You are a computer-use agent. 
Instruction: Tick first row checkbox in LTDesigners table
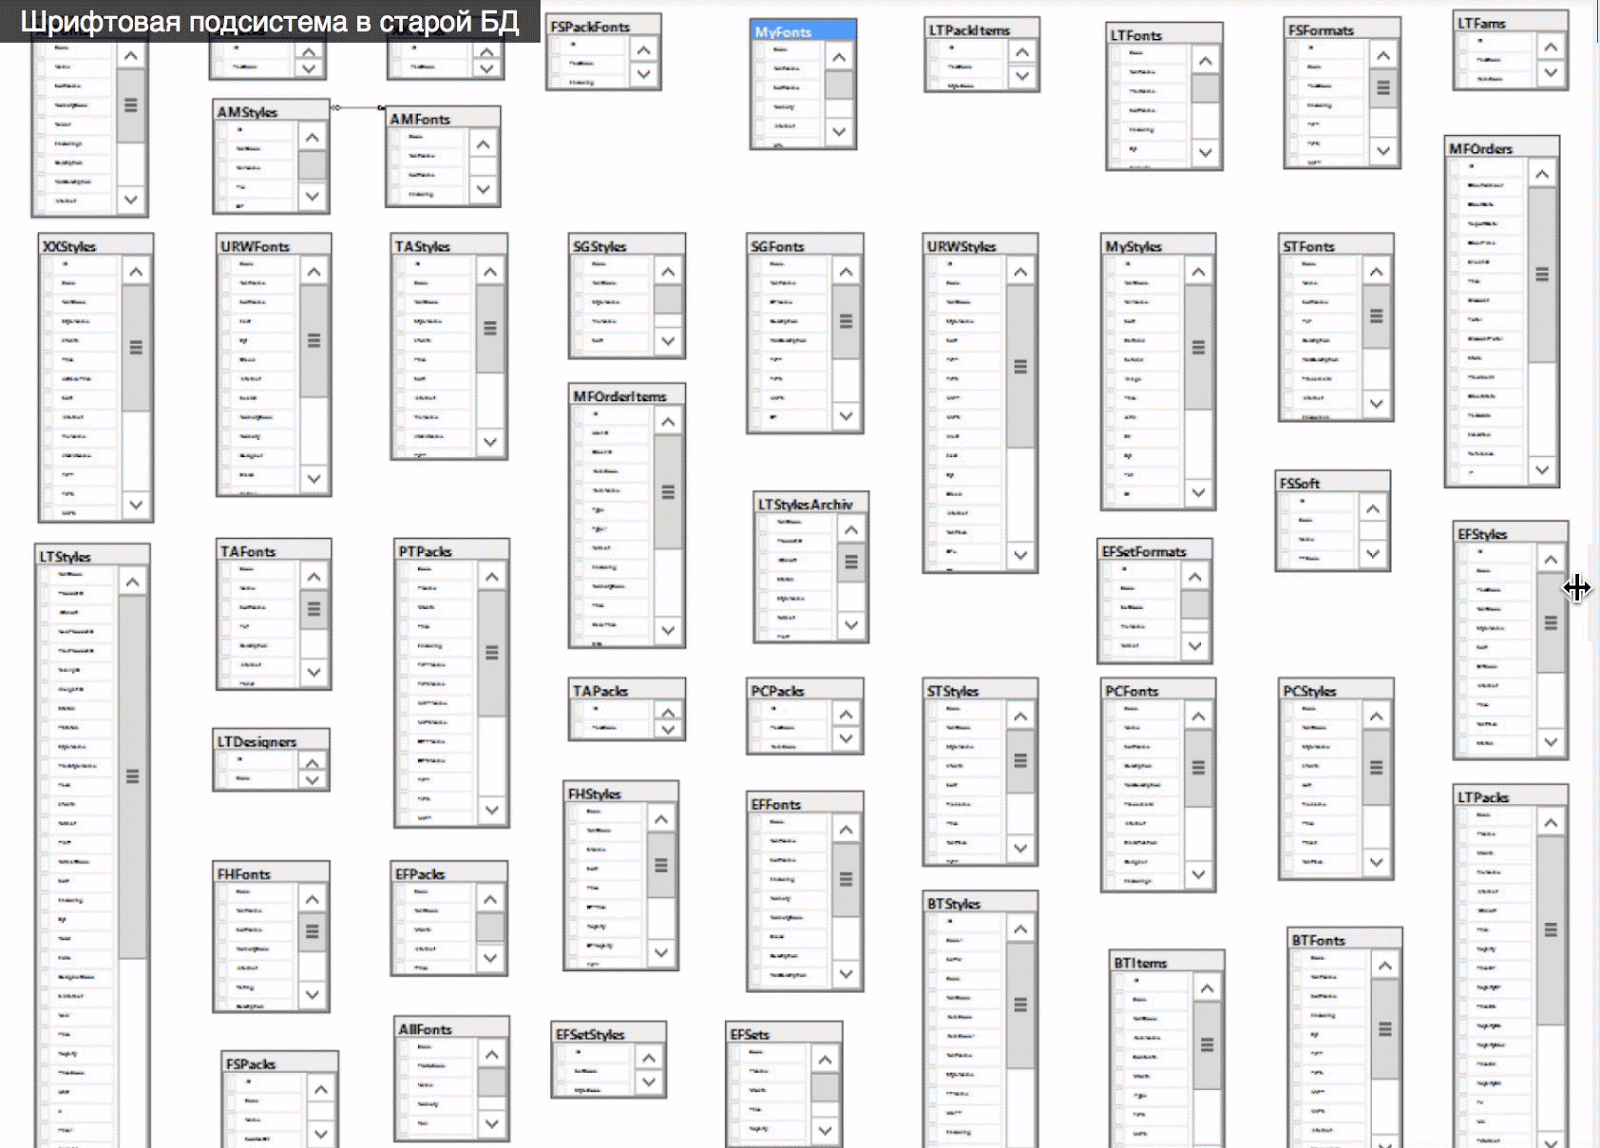tap(222, 760)
